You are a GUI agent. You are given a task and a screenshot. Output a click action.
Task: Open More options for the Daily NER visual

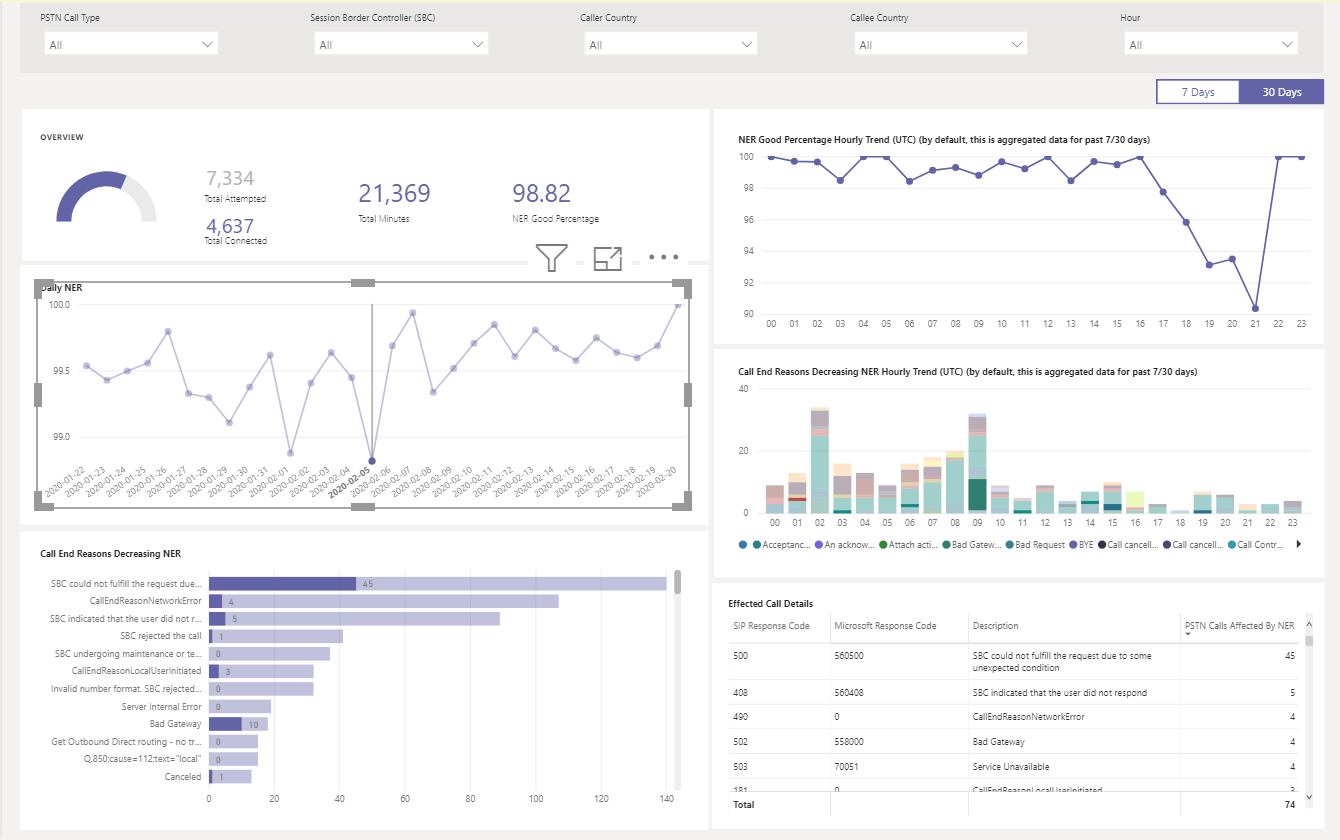pyautogui.click(x=662, y=257)
